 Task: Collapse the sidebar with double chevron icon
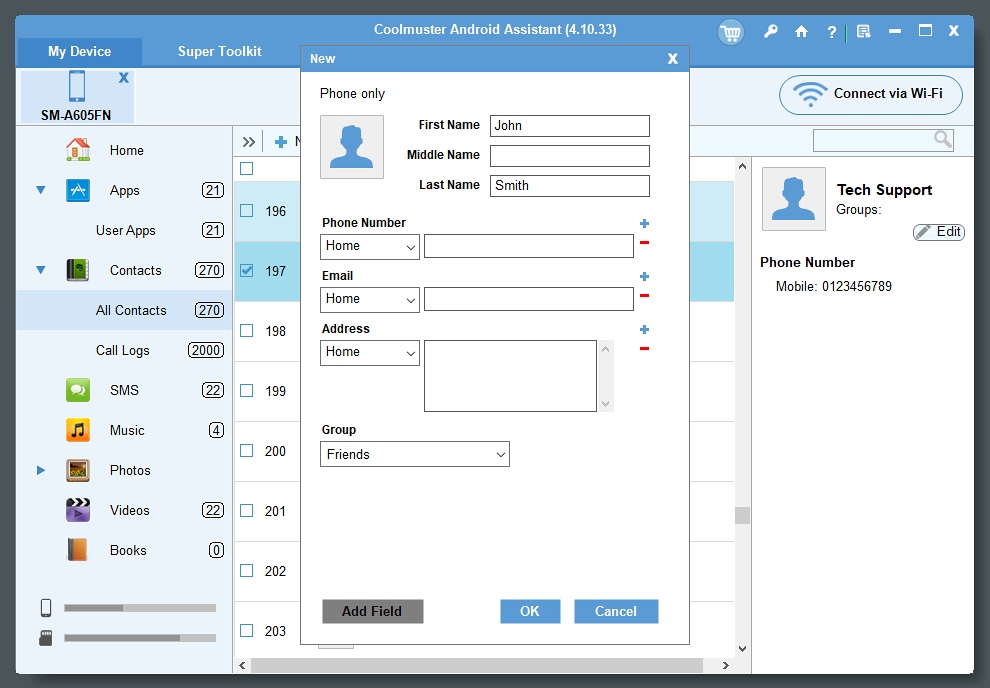point(249,142)
